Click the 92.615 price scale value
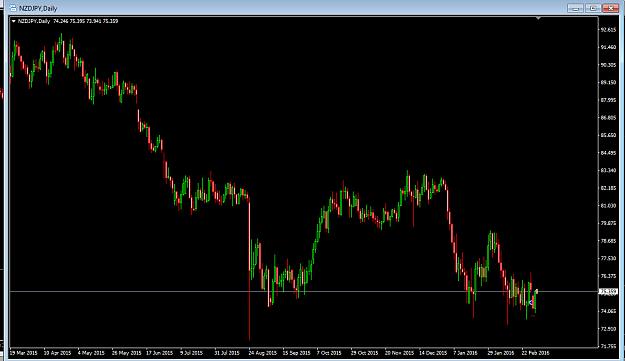The height and width of the screenshot is (361, 625). [x=608, y=30]
